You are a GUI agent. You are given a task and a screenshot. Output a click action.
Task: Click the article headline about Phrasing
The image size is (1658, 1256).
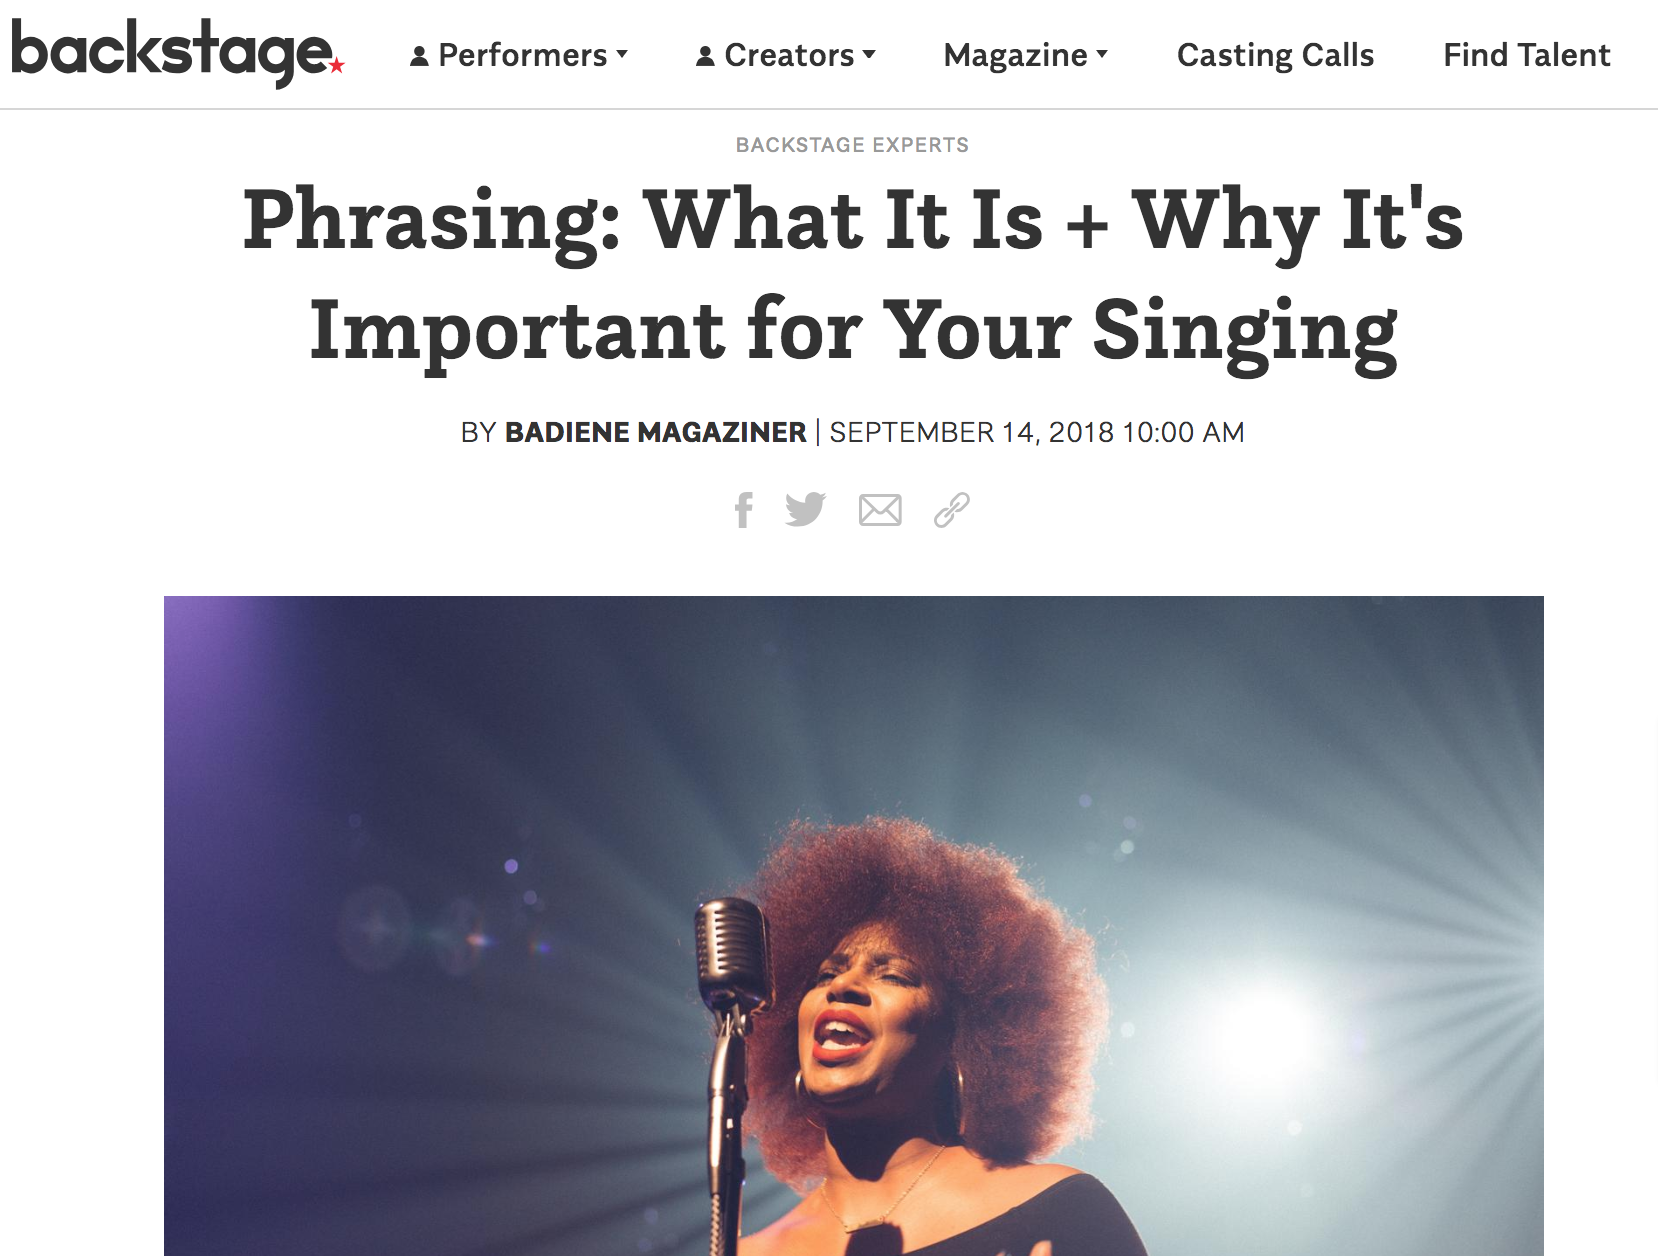click(x=853, y=275)
